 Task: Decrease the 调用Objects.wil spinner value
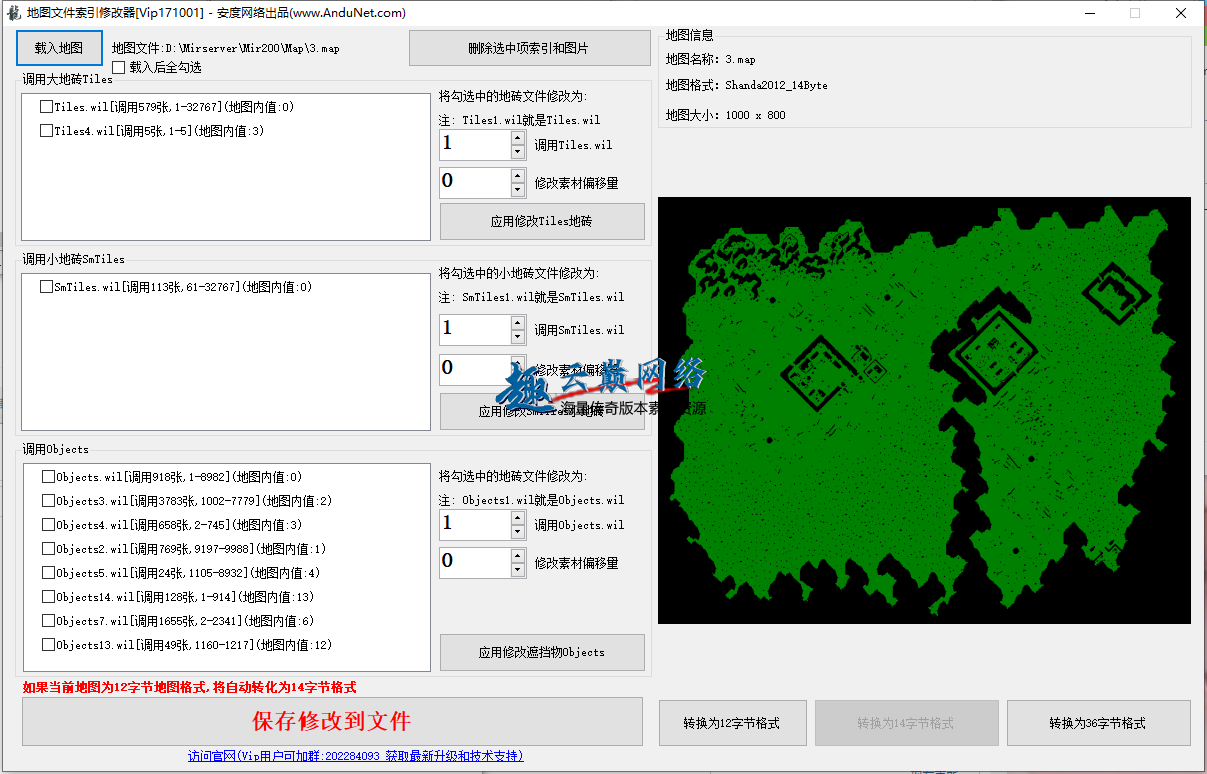point(517,532)
